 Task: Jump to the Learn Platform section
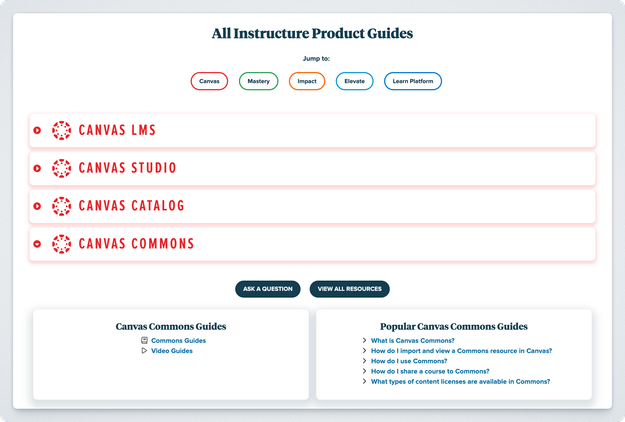tap(412, 81)
